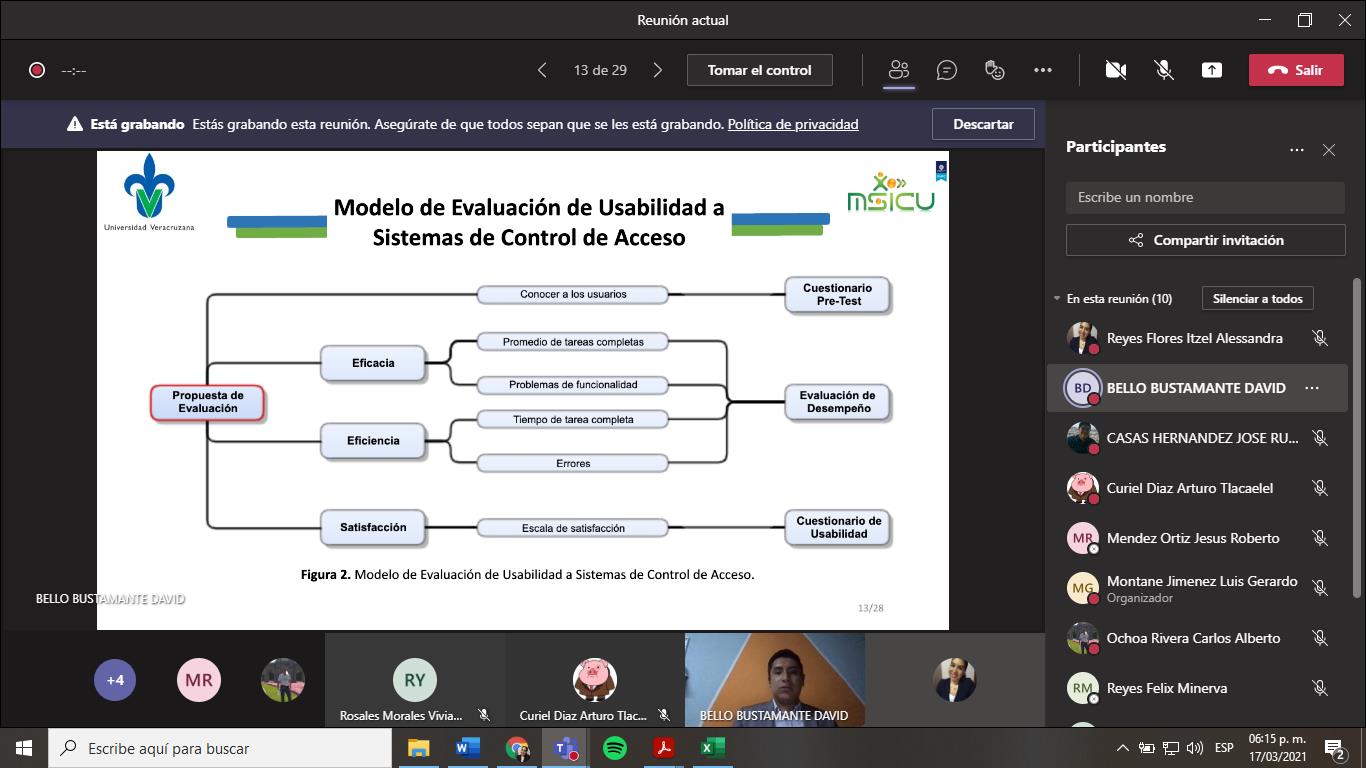Screen dimensions: 1366x768
Task: Click the recording indicator icon
Action: 37,70
